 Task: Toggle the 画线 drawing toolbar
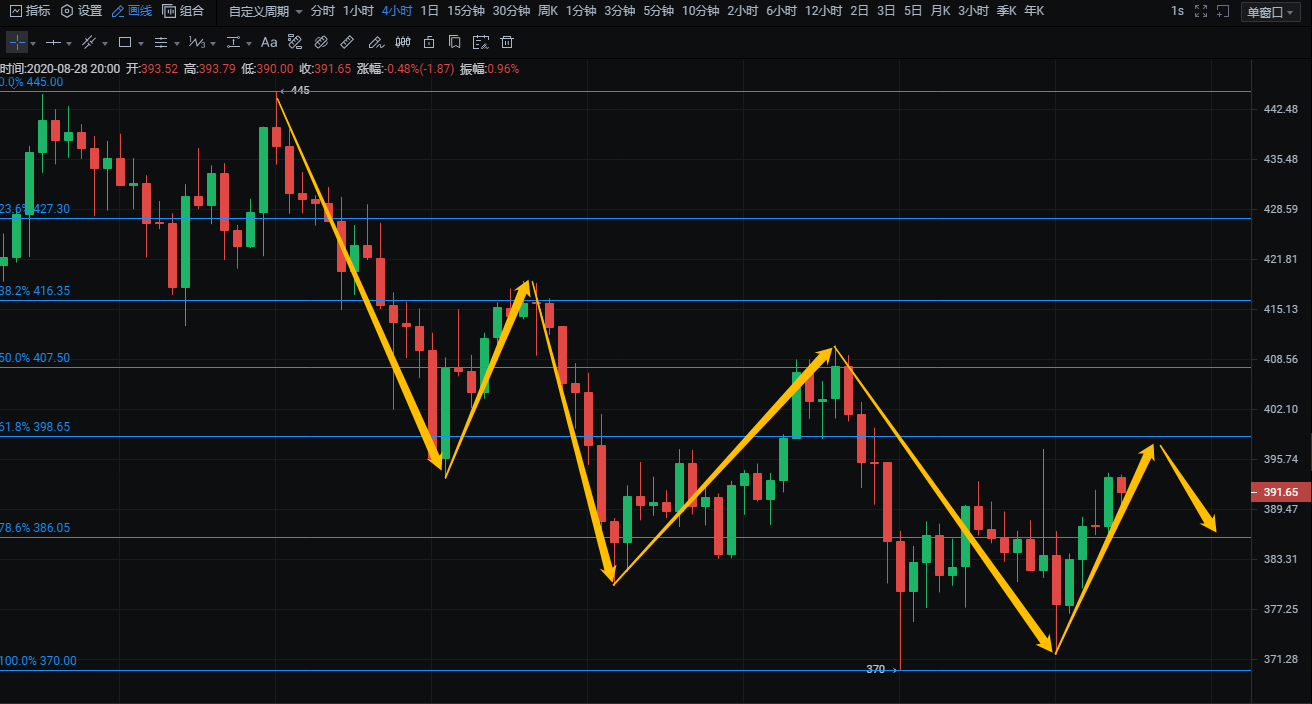point(131,11)
